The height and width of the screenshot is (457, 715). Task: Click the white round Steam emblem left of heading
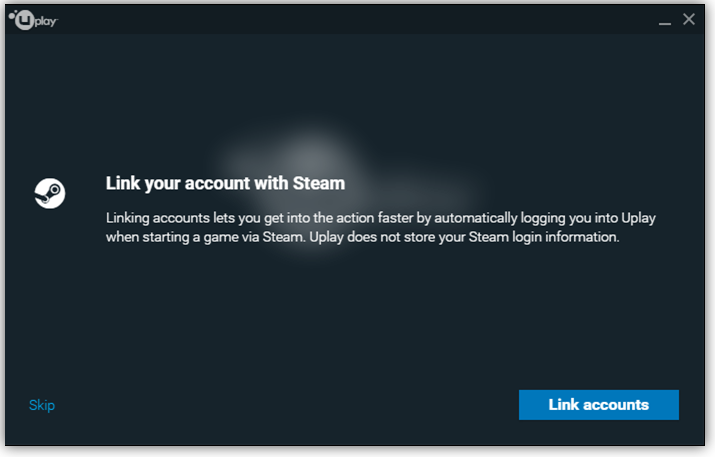(50, 193)
